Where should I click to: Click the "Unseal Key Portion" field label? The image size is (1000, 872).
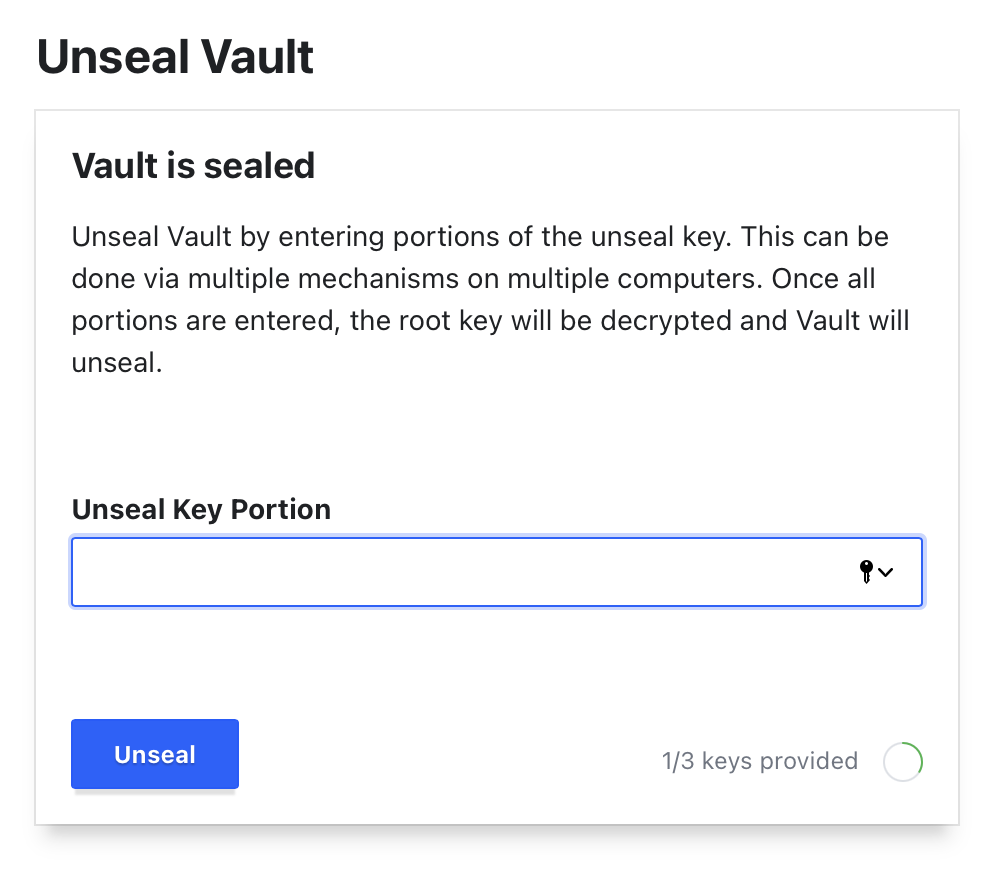click(x=201, y=510)
